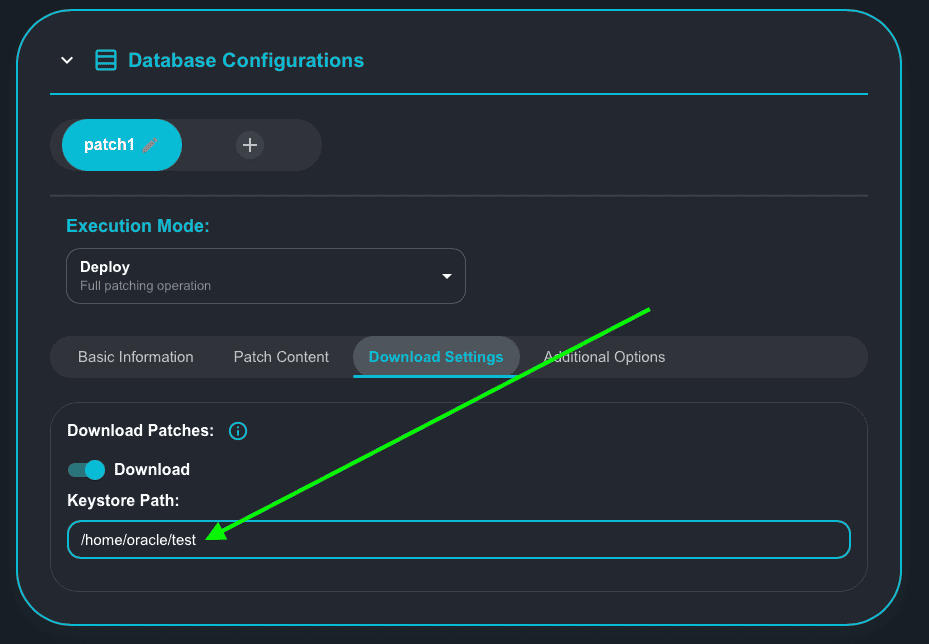Screen dimensions: 929x644
Task: Switch to the Basic Information tab
Action: (136, 357)
